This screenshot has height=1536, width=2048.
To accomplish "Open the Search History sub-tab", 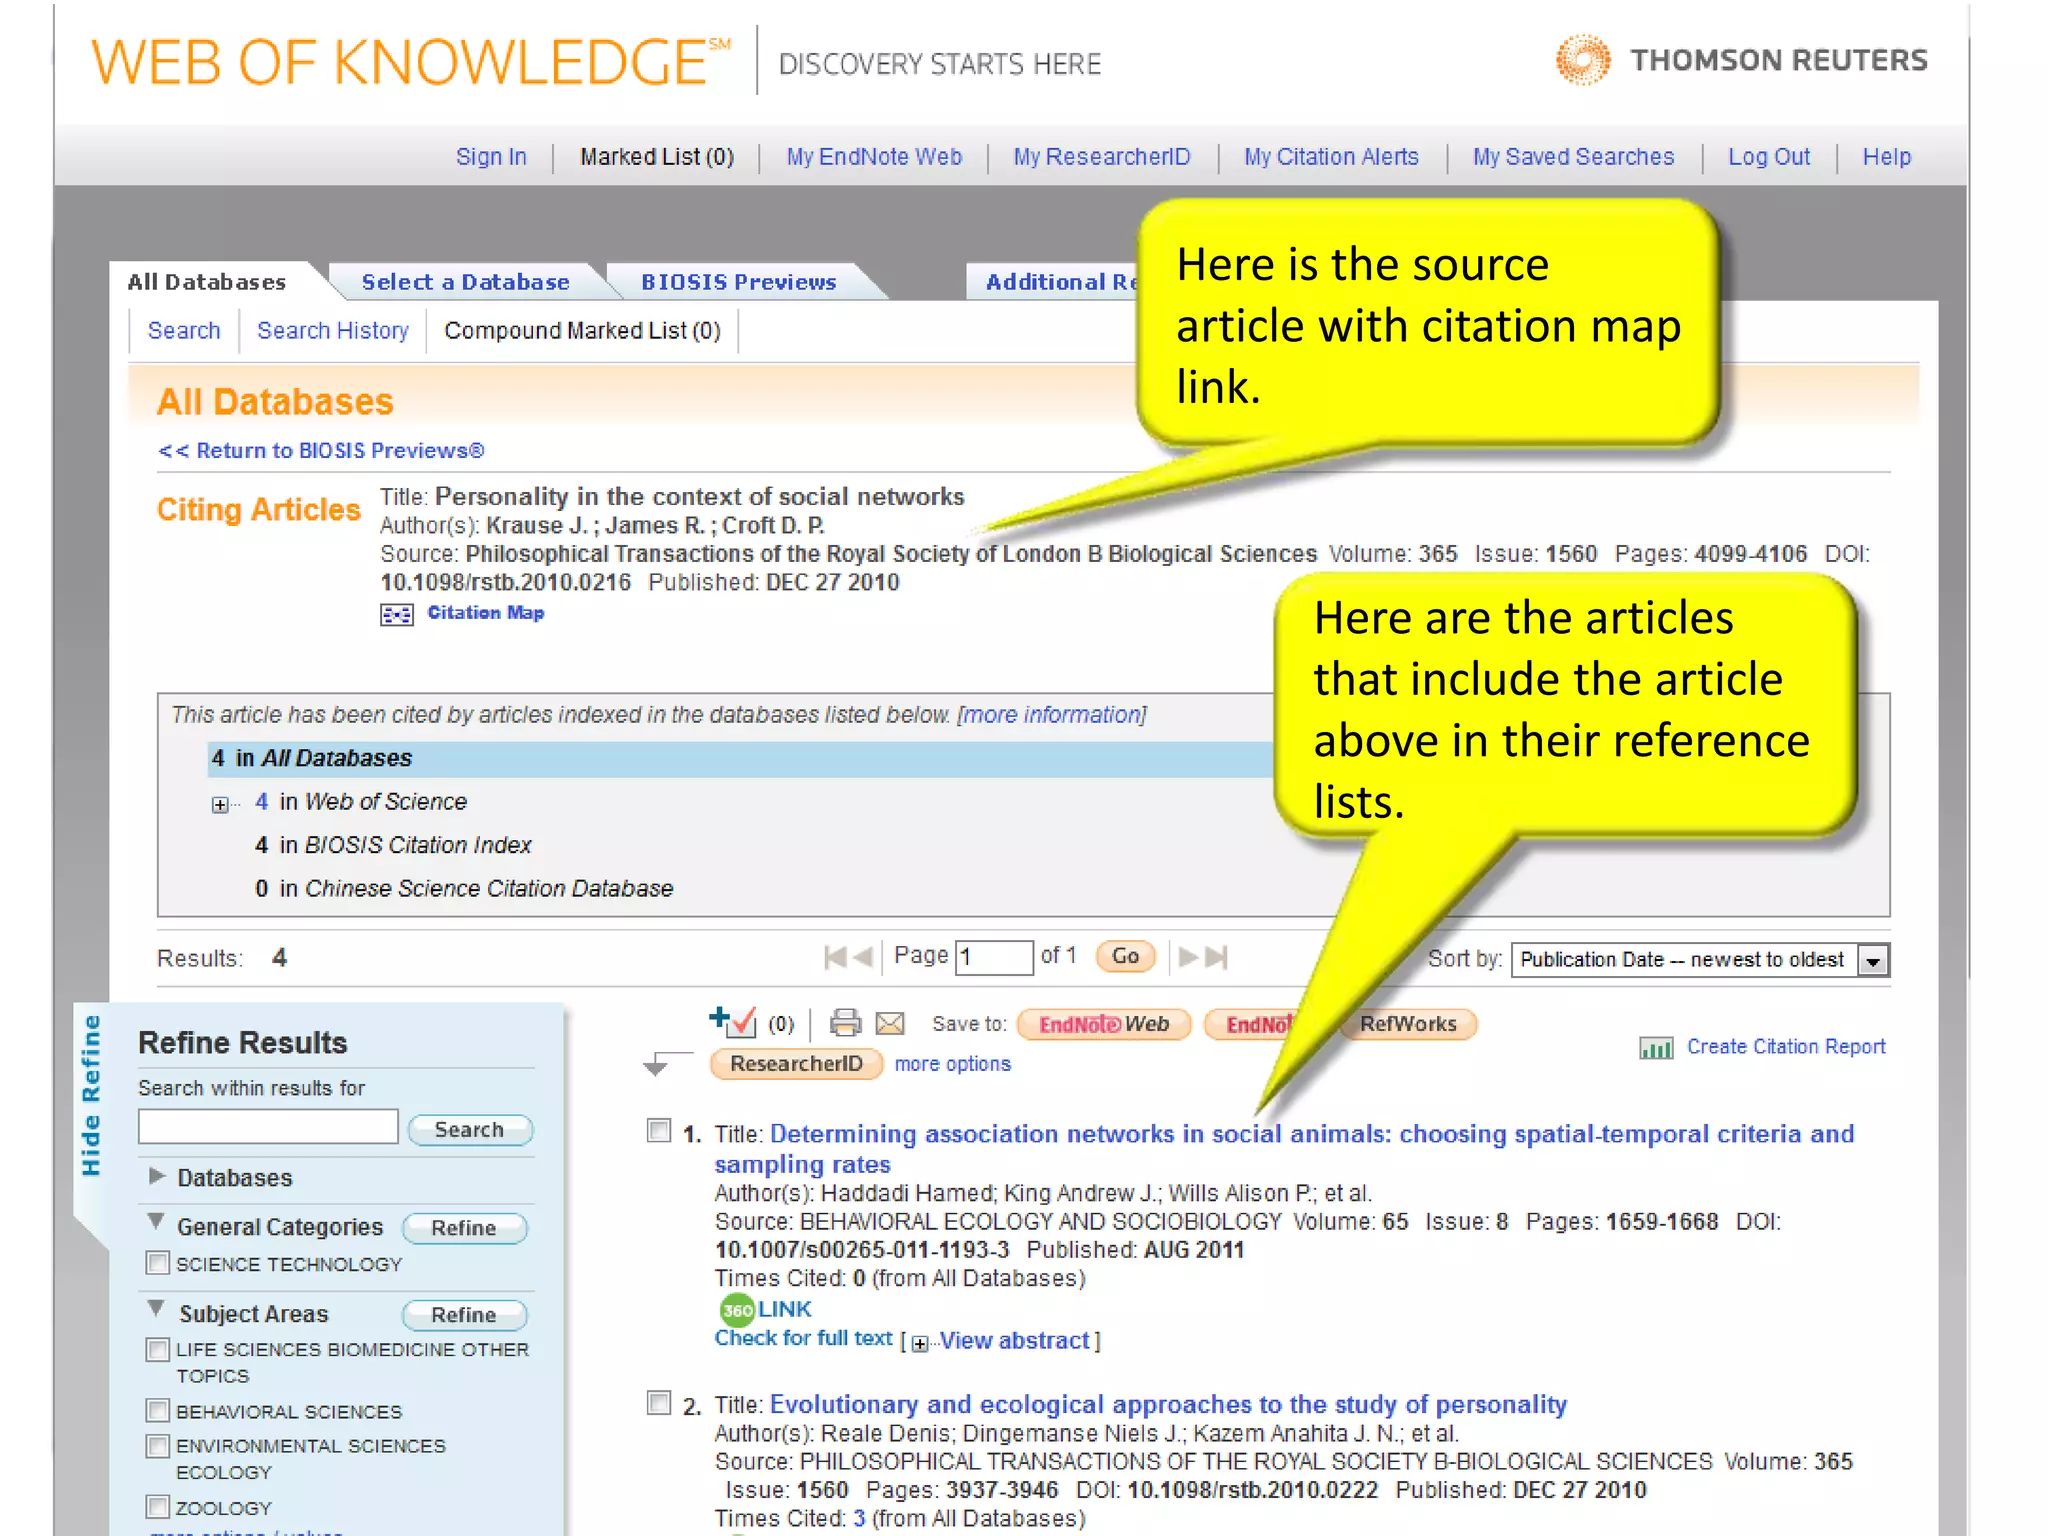I will click(x=333, y=331).
